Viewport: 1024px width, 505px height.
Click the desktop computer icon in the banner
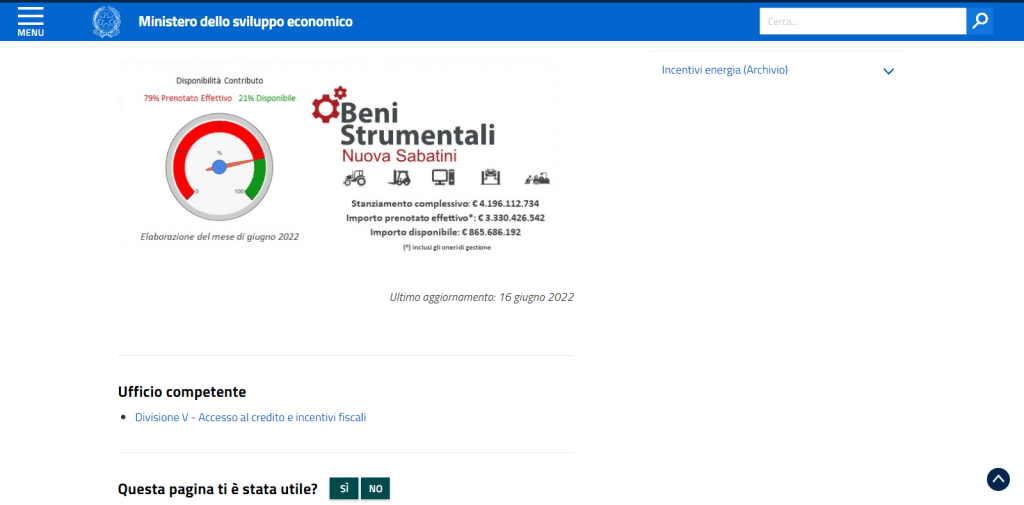(x=443, y=177)
